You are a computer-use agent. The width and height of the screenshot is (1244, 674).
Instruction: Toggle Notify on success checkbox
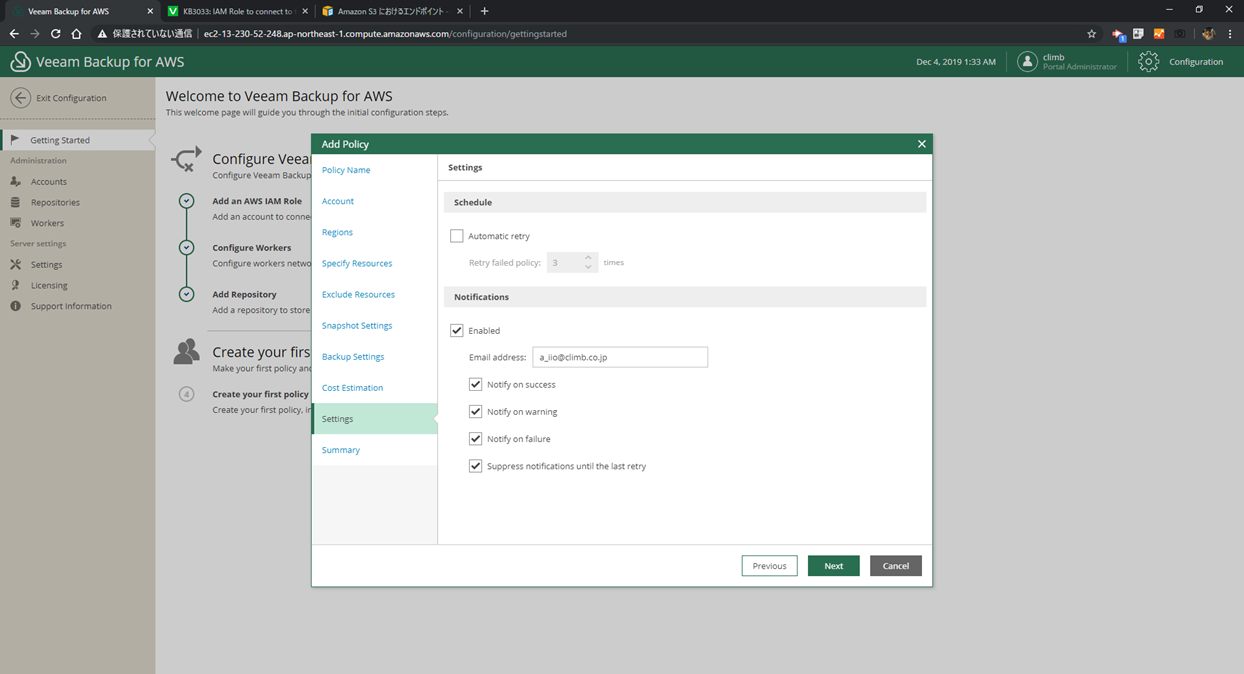[x=476, y=384]
